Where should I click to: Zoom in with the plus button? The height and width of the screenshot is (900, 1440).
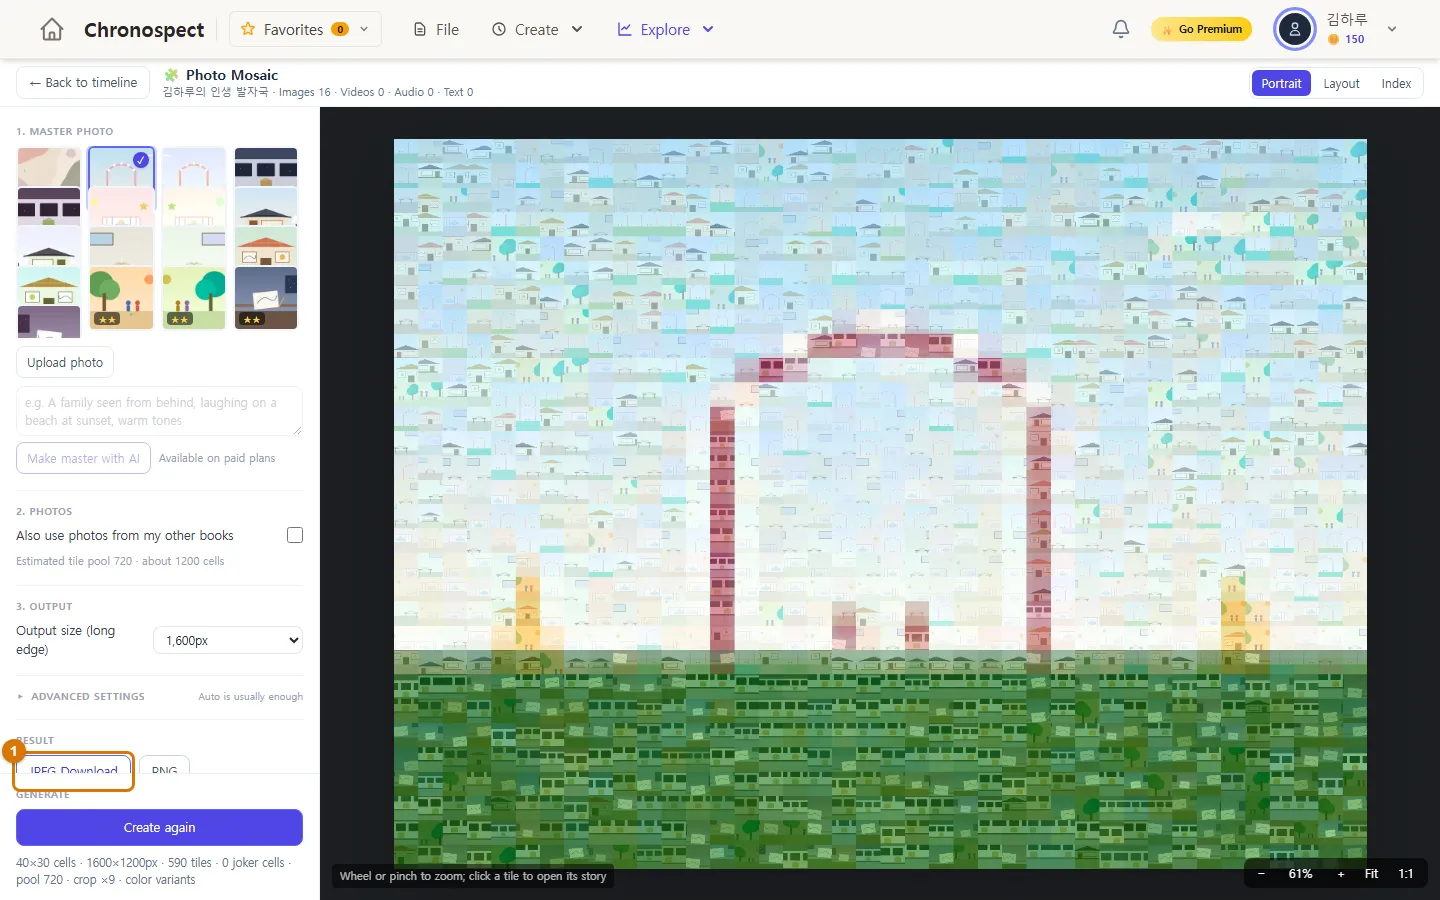[x=1341, y=874]
